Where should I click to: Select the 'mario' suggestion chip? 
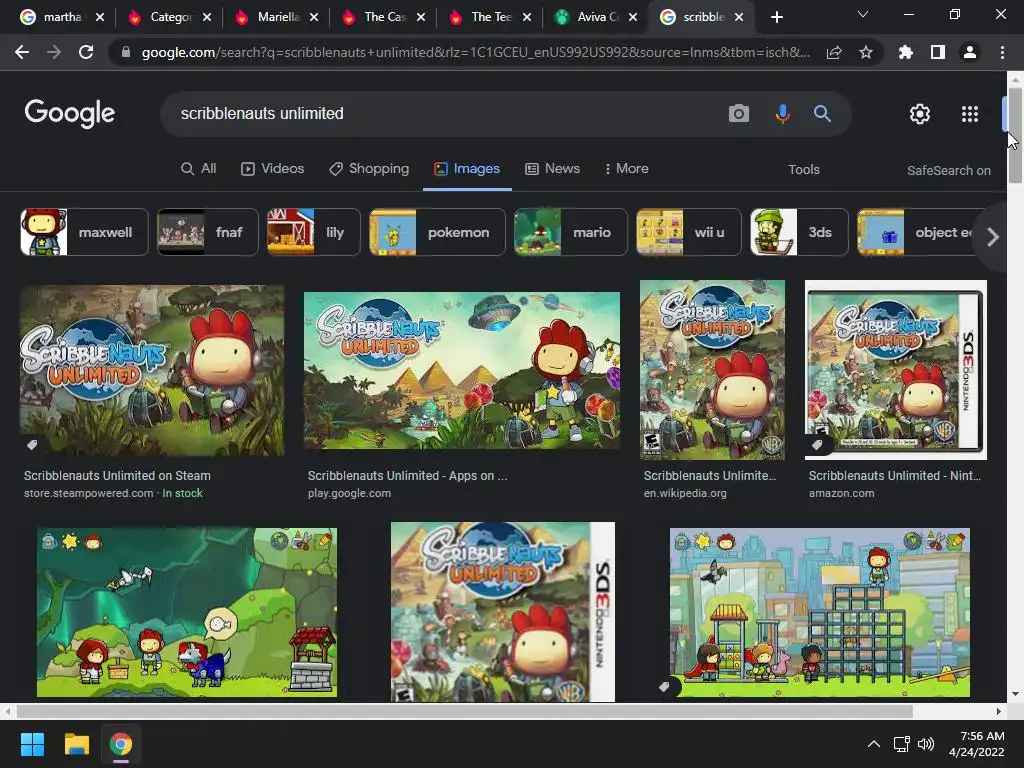571,232
